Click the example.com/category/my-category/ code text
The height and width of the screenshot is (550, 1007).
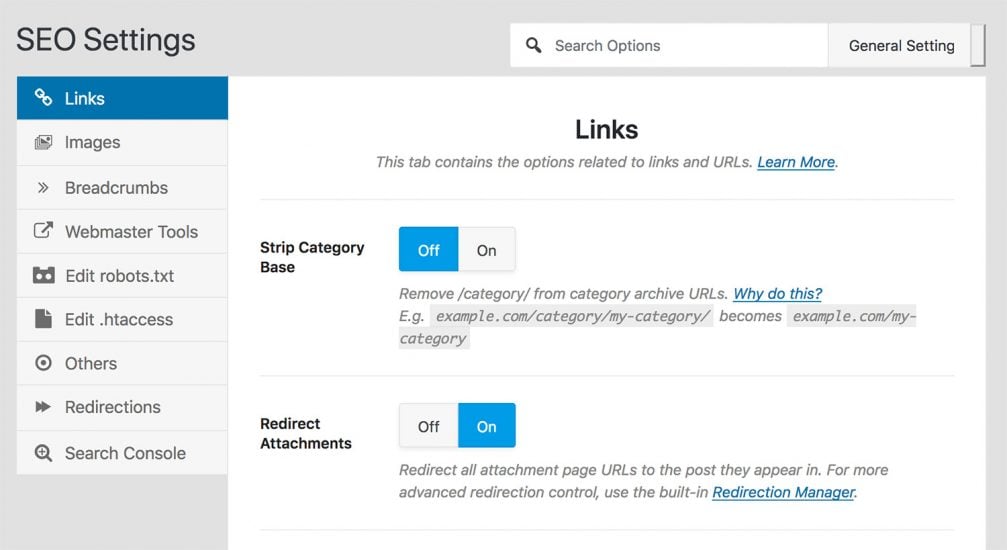pyautogui.click(x=572, y=316)
